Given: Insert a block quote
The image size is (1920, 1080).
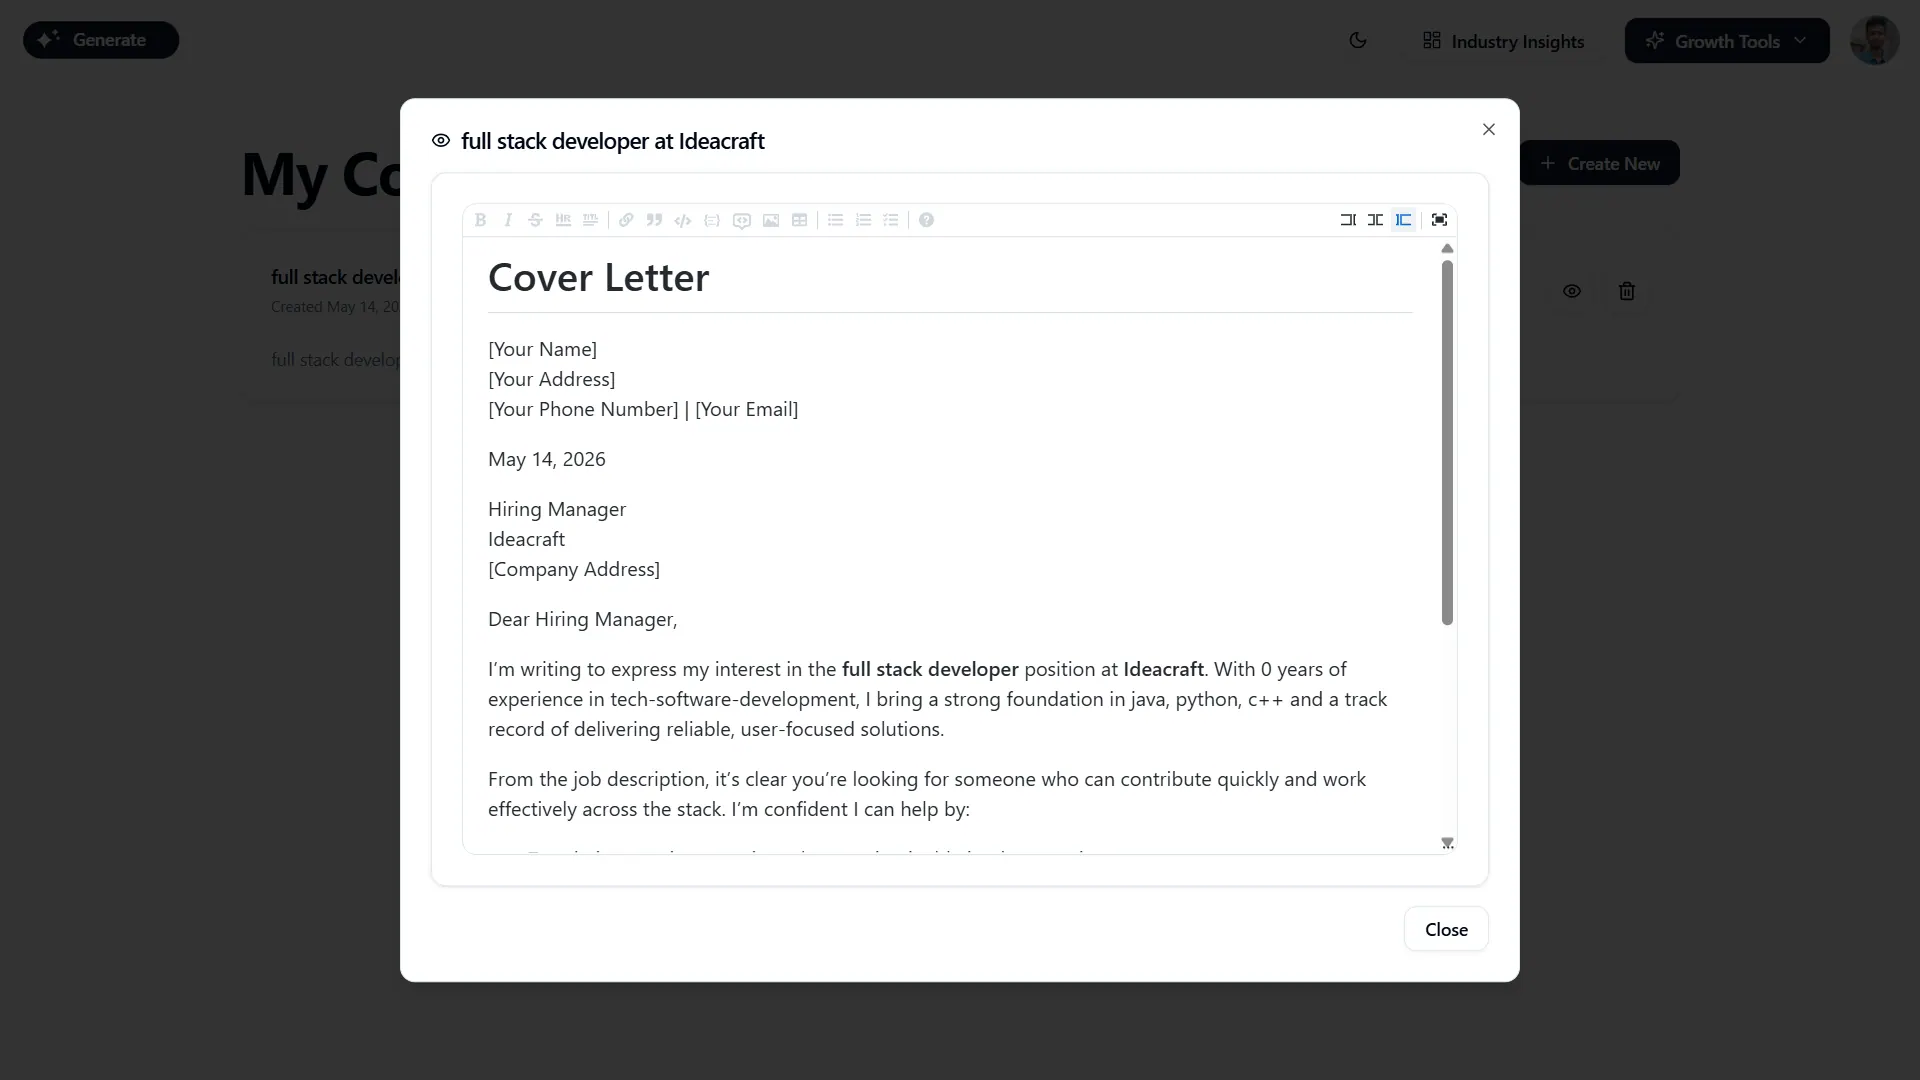Looking at the screenshot, I should click(654, 220).
